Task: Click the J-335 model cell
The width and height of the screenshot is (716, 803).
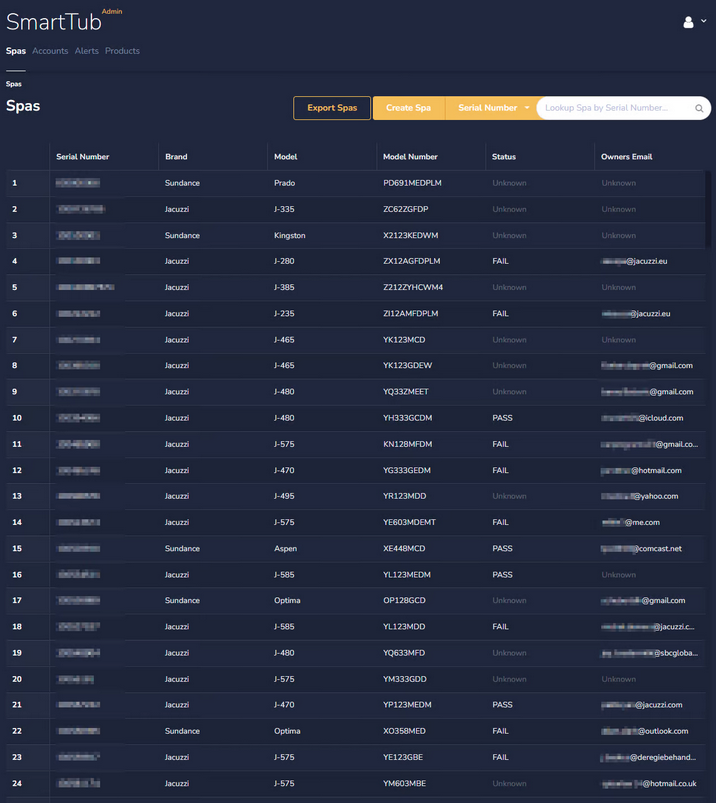Action: coord(284,209)
